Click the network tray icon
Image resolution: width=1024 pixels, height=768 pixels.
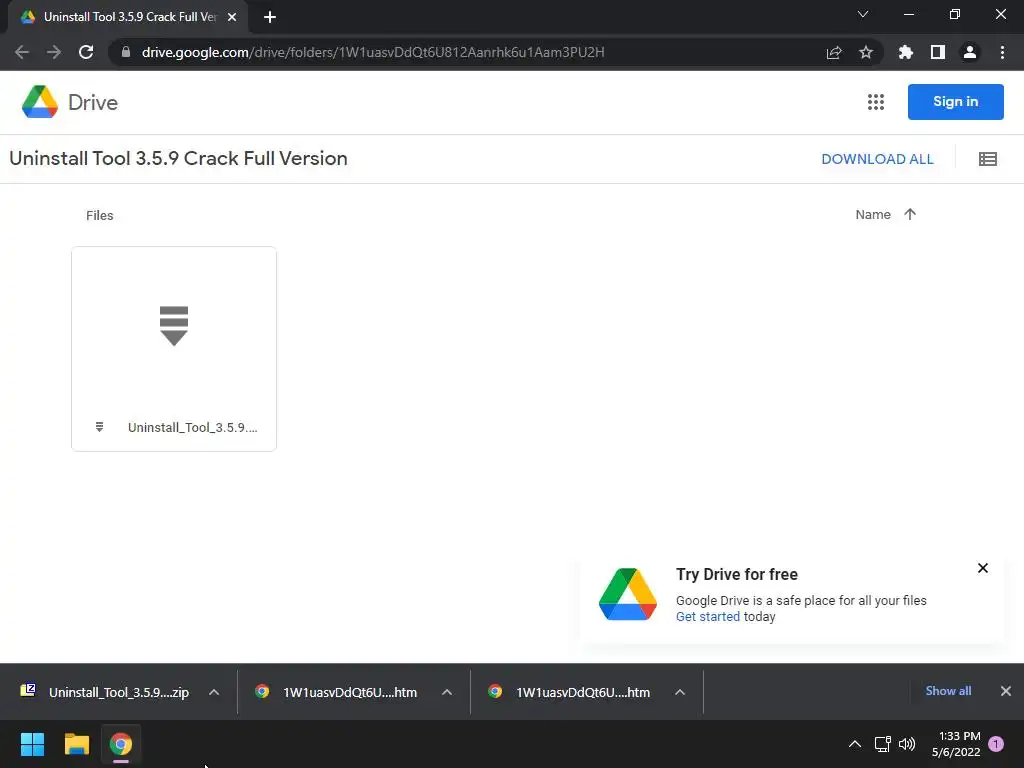pos(882,744)
